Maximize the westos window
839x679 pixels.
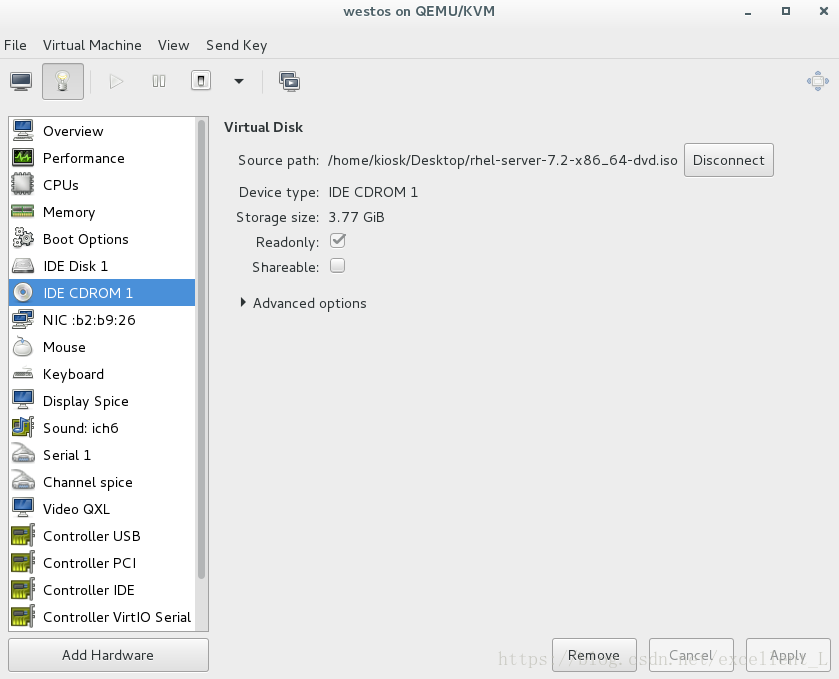pos(785,11)
